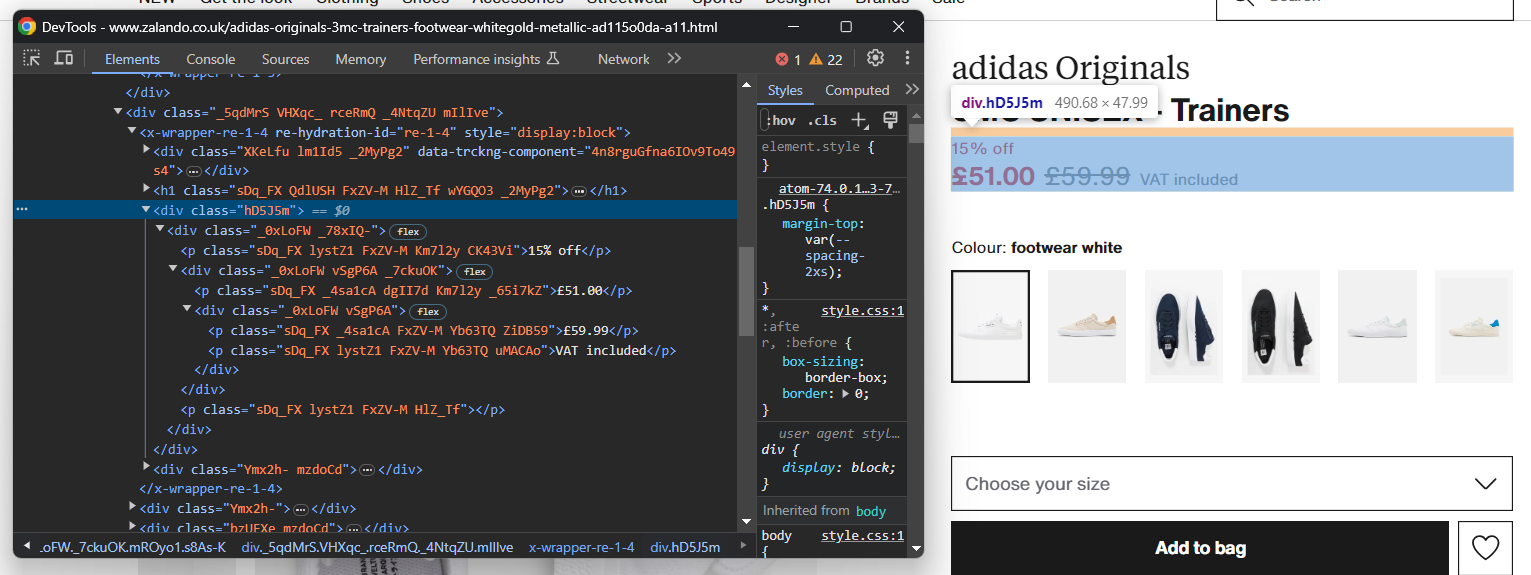
Task: Click the flex badge next to _78xIQ- div
Action: (408, 232)
